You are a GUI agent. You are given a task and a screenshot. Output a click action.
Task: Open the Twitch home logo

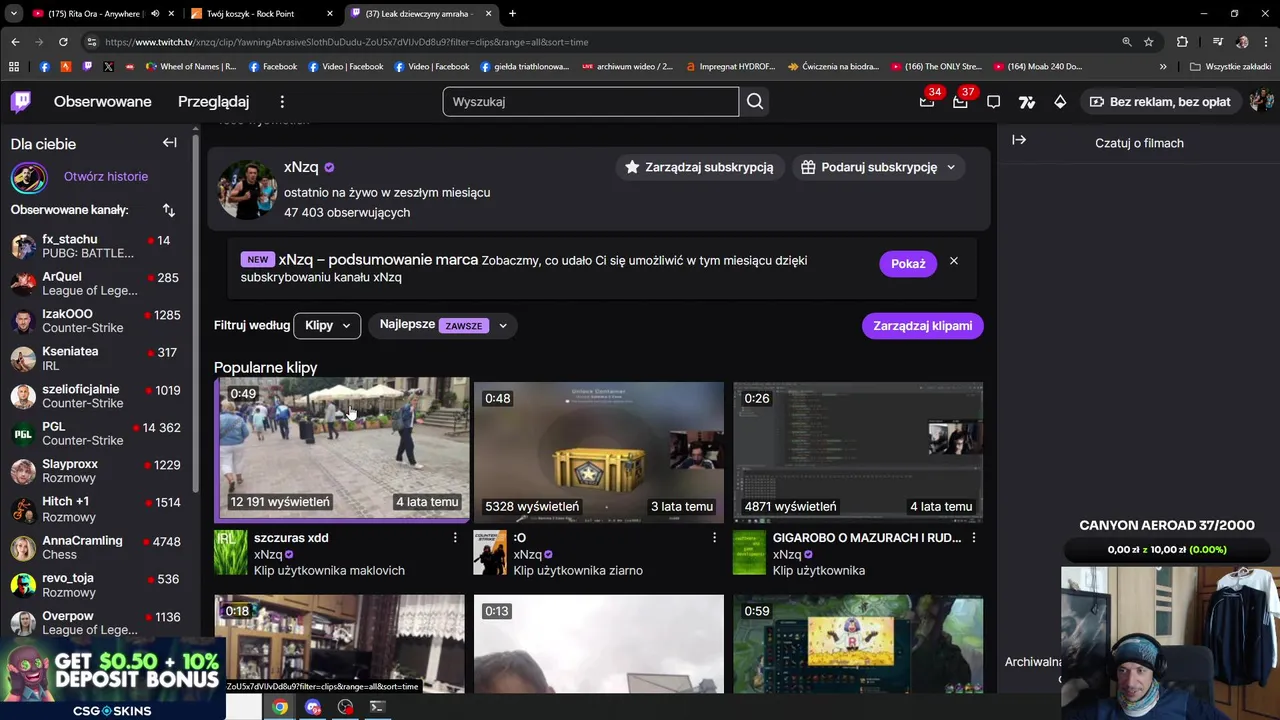21,102
